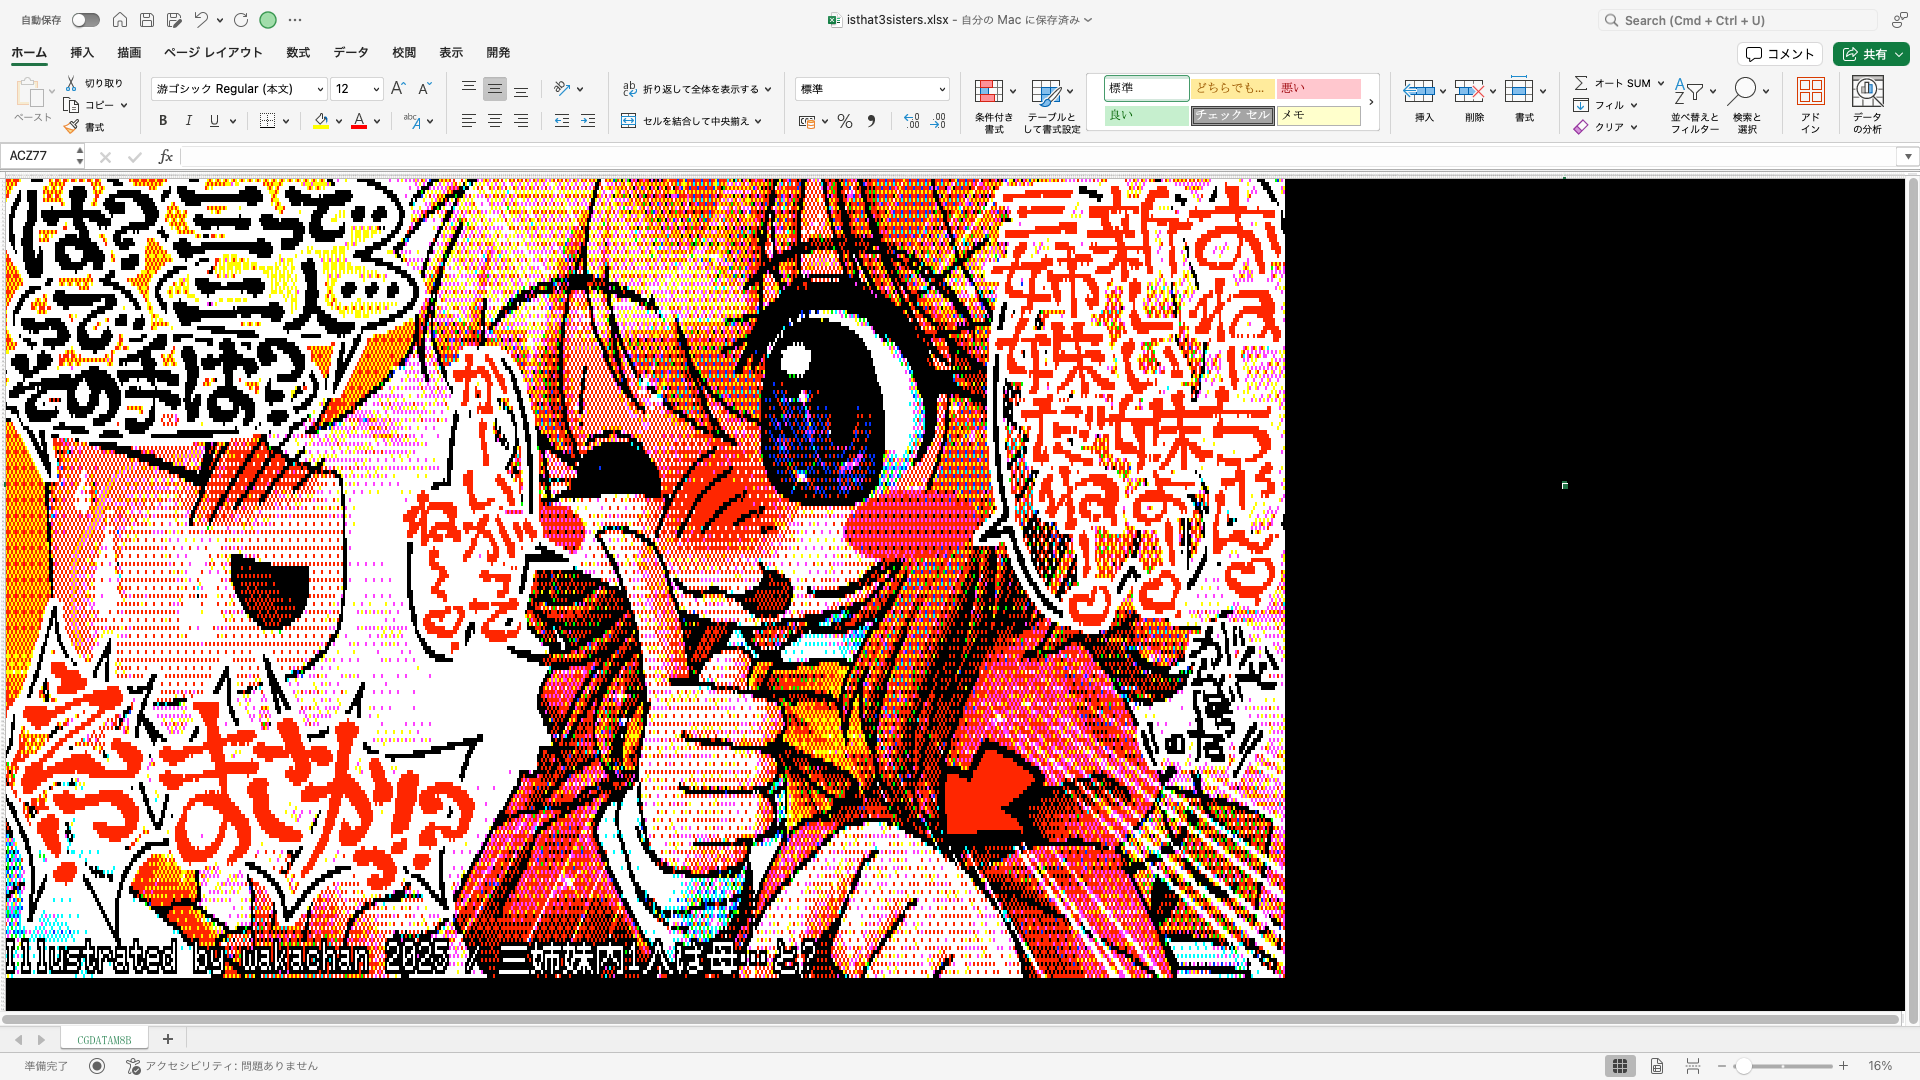Open the font name dropdown 游ゴシック Regular
Image resolution: width=1920 pixels, height=1080 pixels.
[320, 89]
